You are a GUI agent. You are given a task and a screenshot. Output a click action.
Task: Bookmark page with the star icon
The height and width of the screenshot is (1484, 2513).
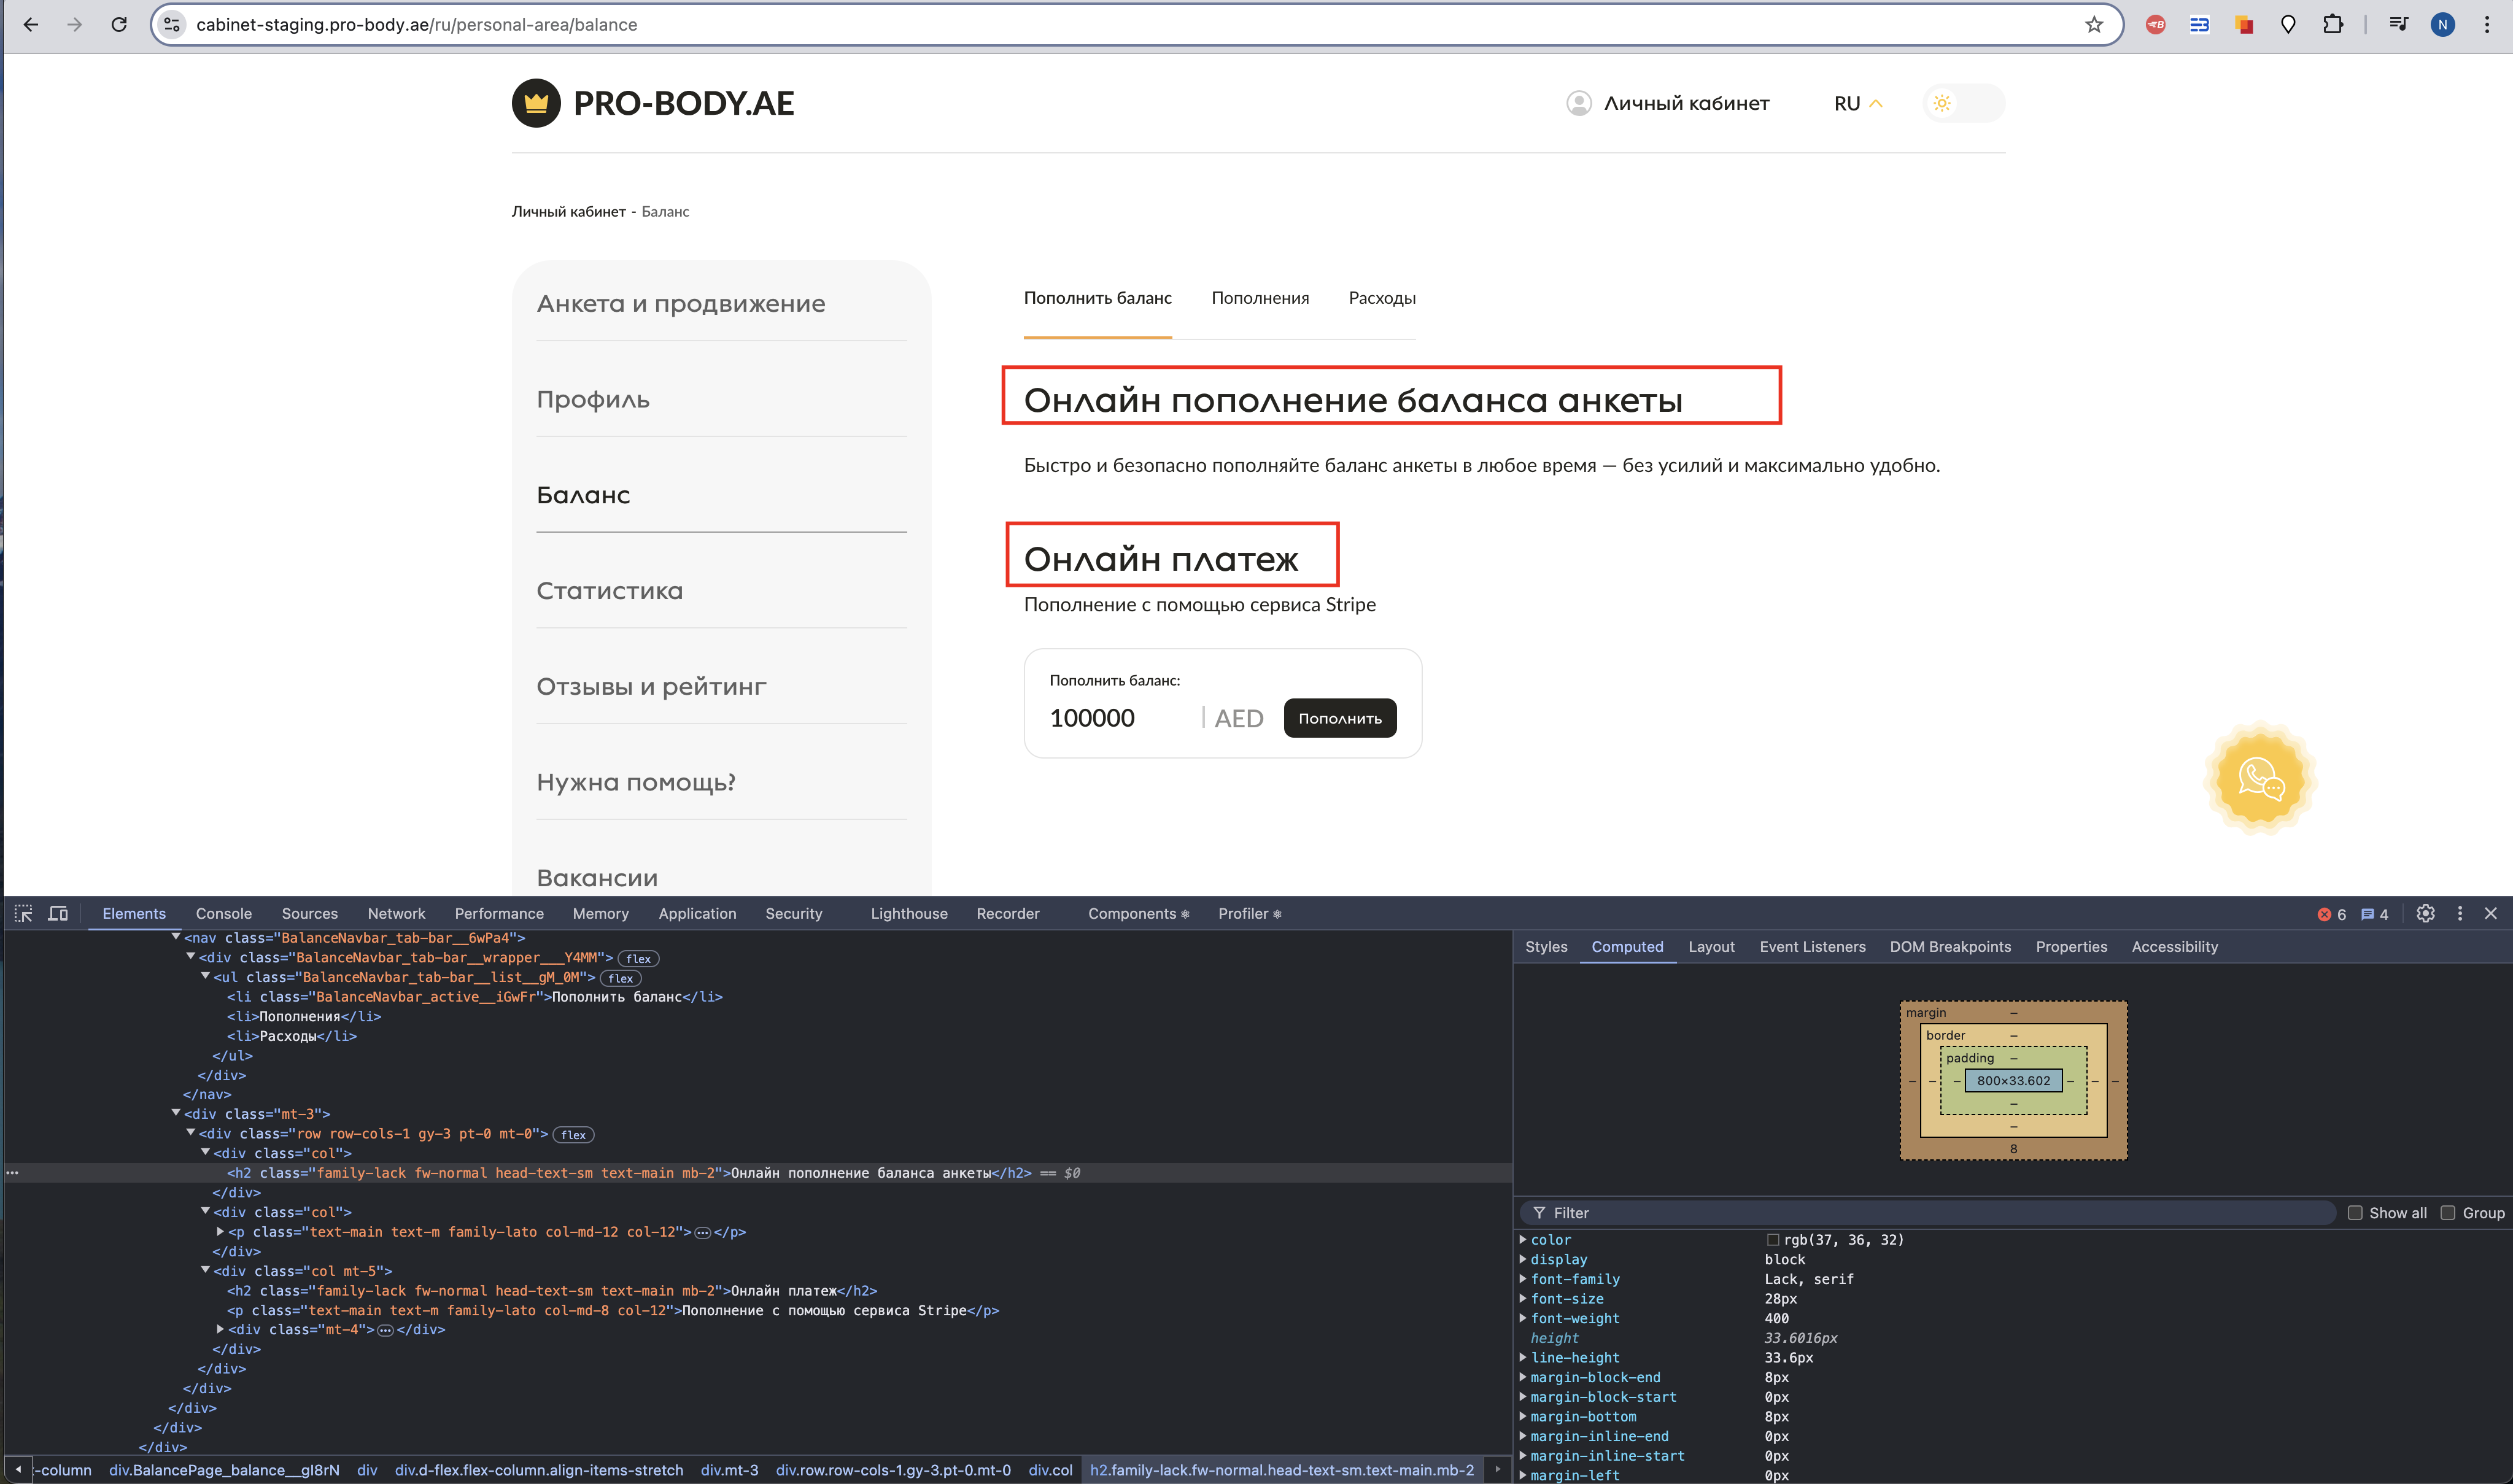2094,25
